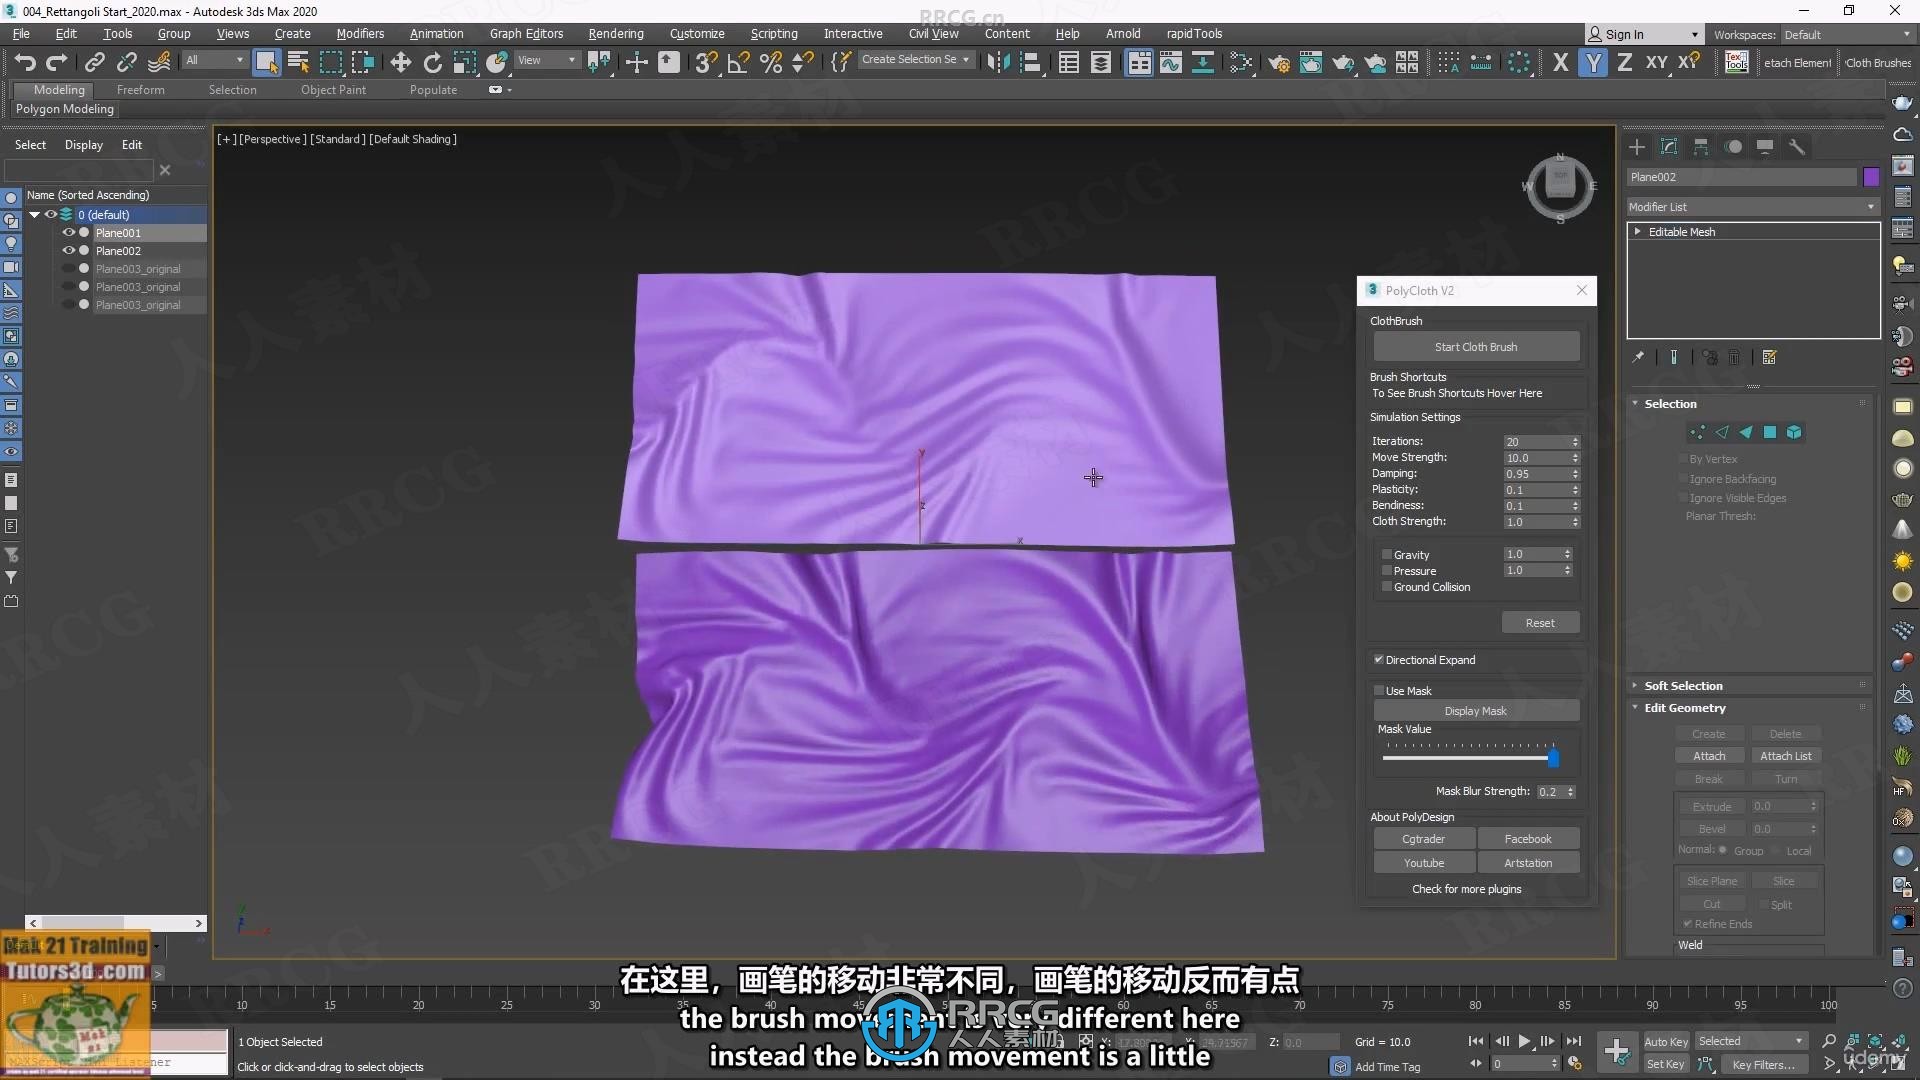Choose the Select and Rotate tool
Screen dimensions: 1920x1080
pyautogui.click(x=432, y=62)
